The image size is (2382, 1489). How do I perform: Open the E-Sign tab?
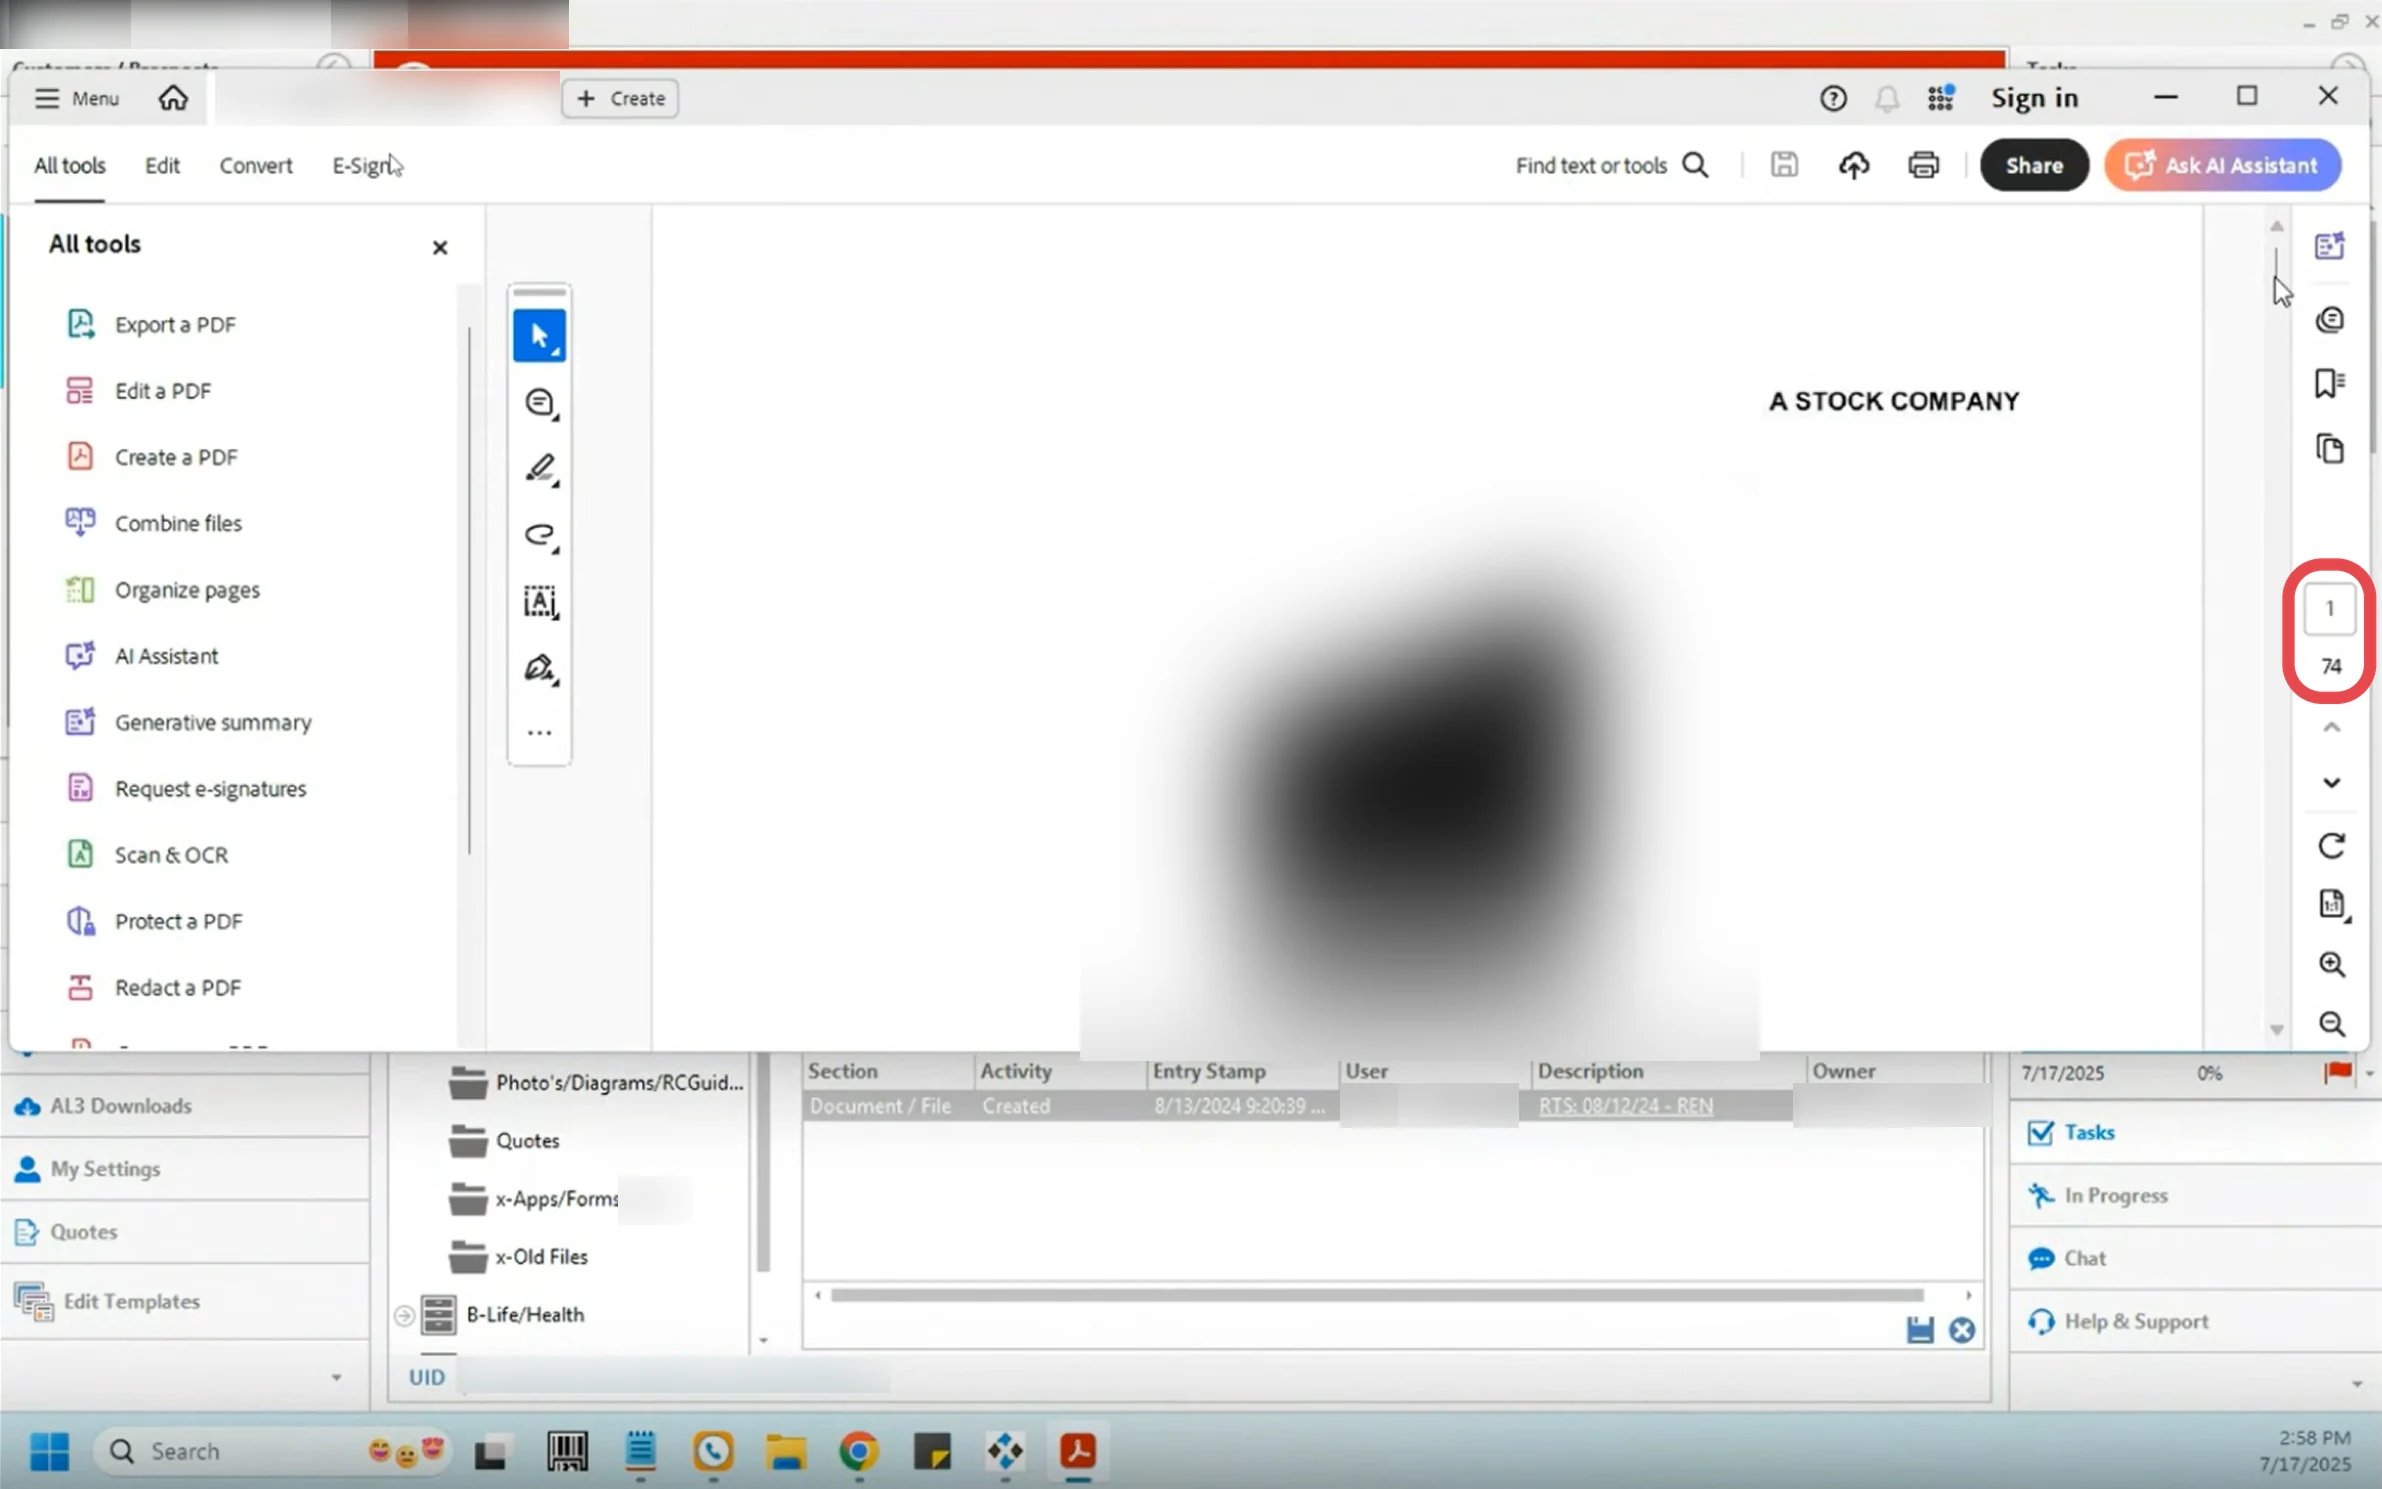click(x=362, y=165)
